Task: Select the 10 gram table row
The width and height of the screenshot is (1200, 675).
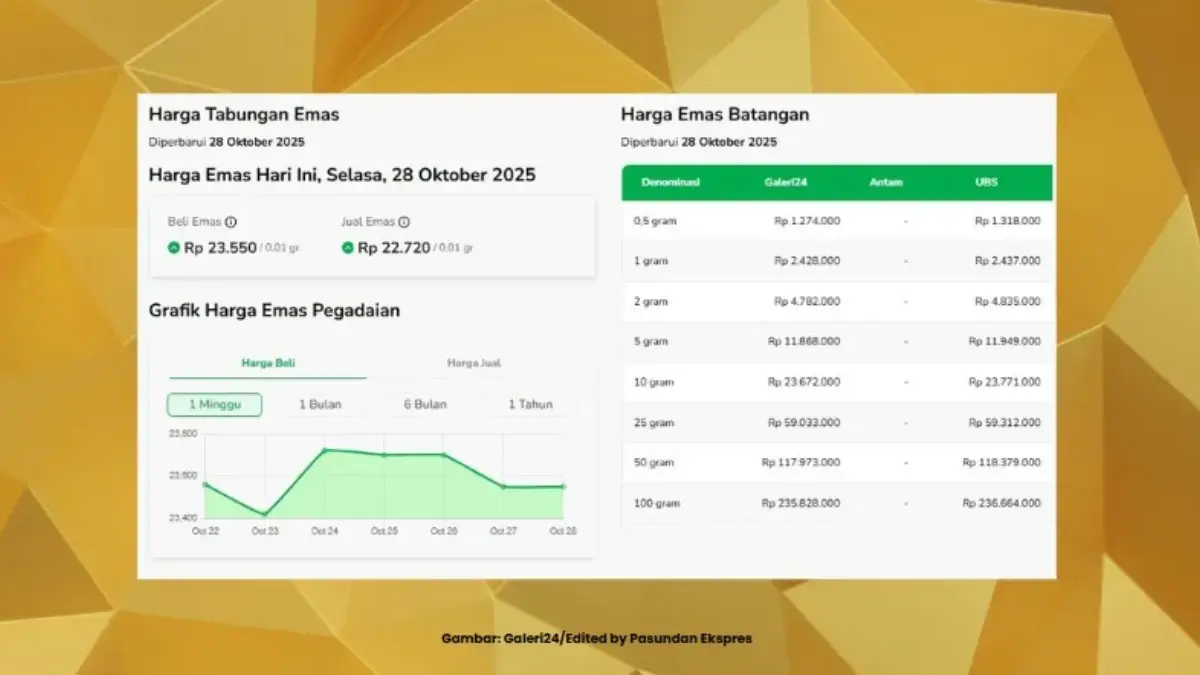Action: 836,382
